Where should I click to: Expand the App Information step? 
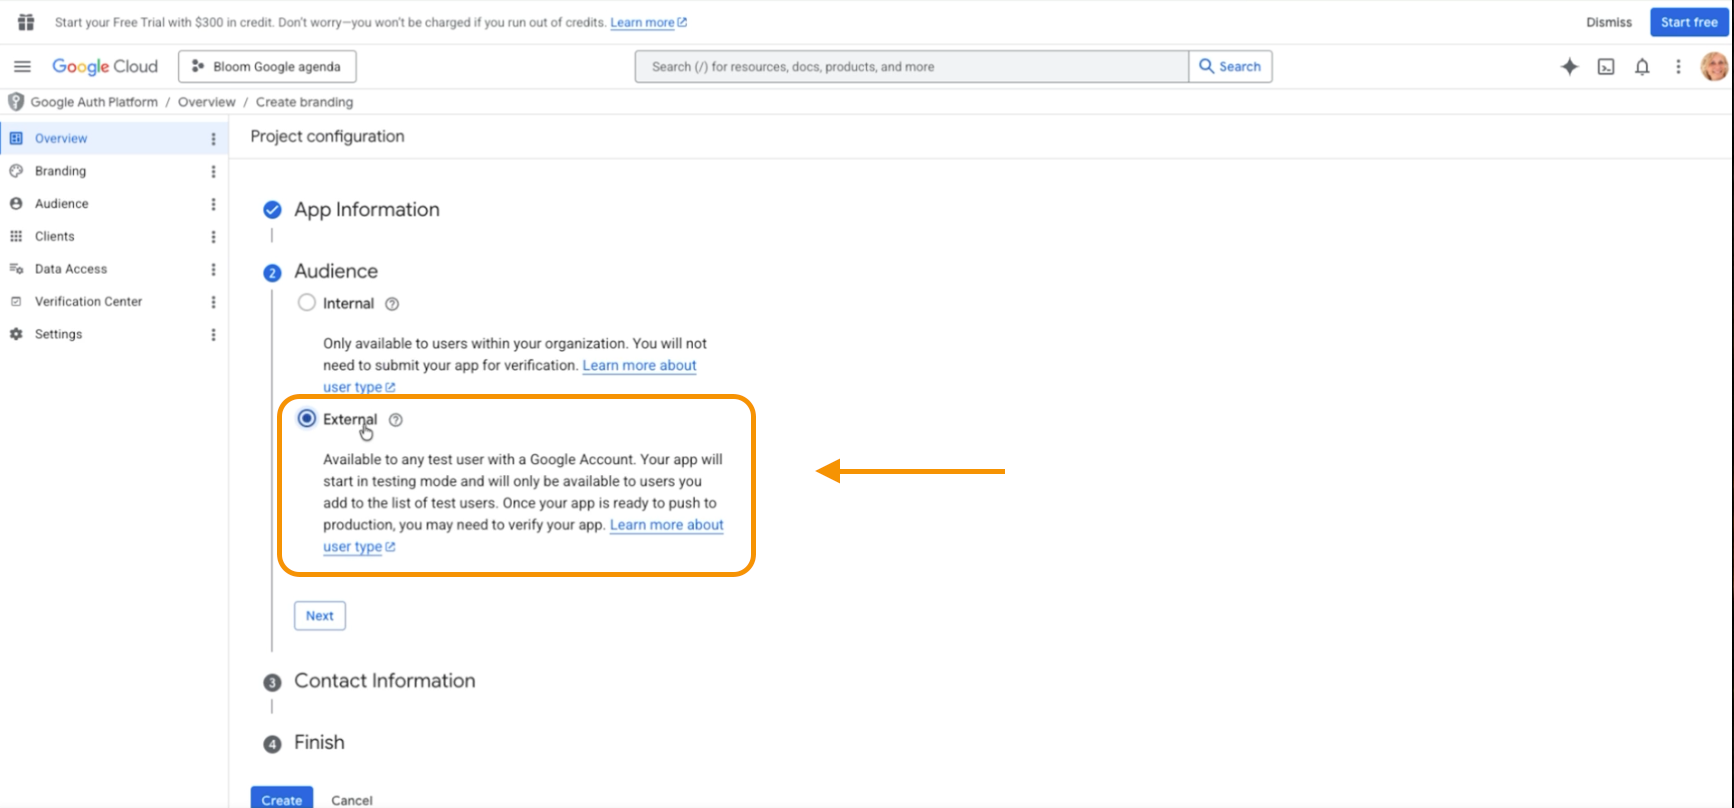367,210
